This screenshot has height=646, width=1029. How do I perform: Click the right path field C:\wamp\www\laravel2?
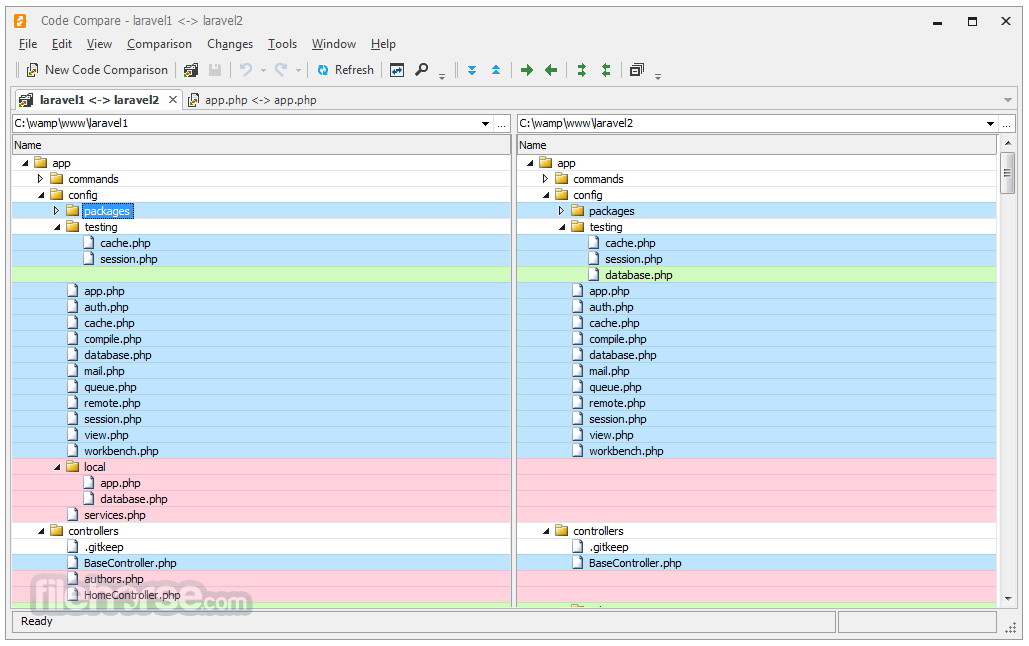point(750,123)
